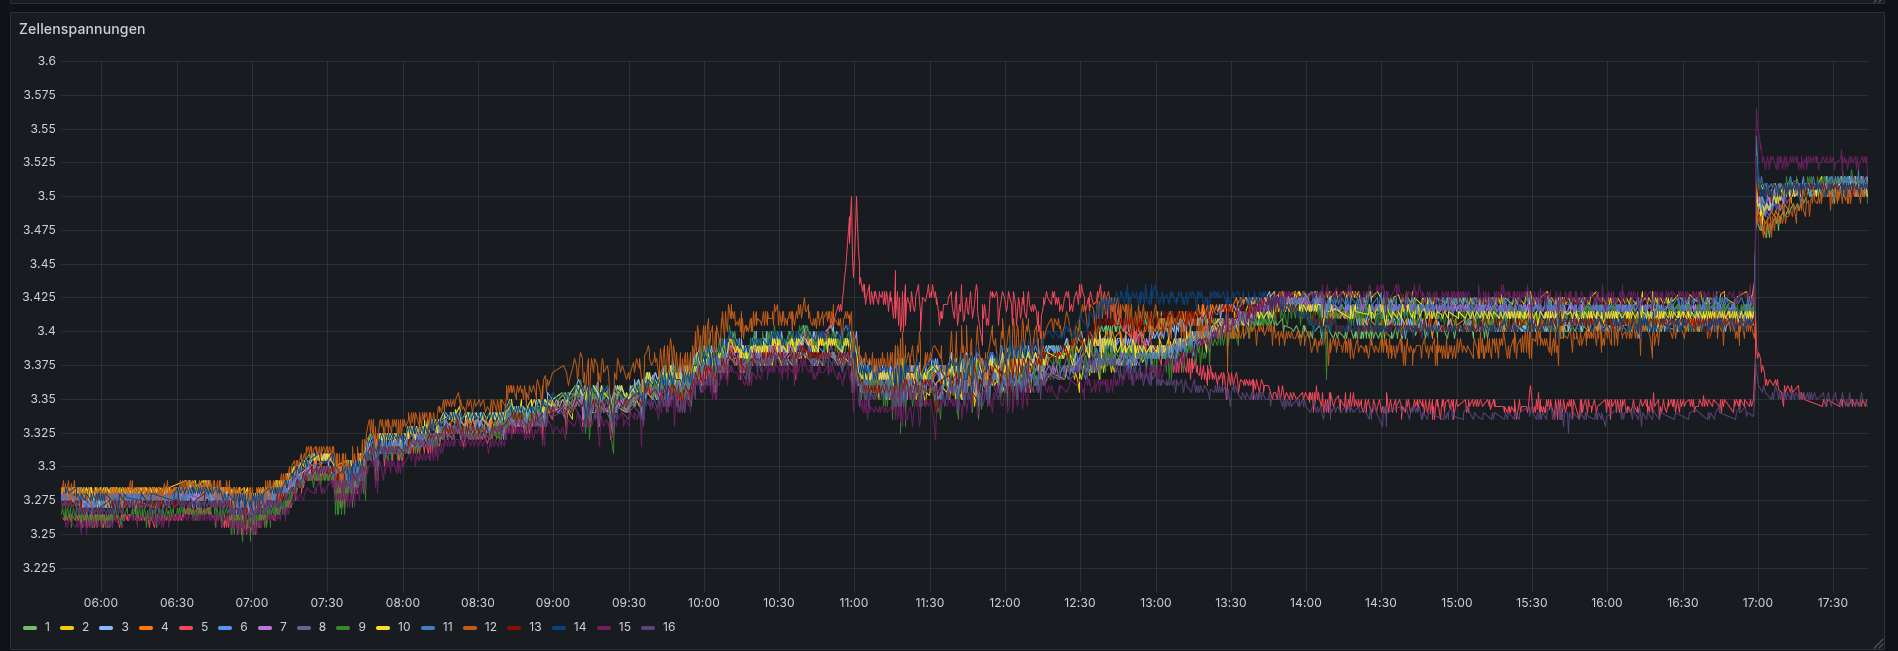Click the y-axis label 3.4
This screenshot has width=1898, height=651.
[47, 331]
